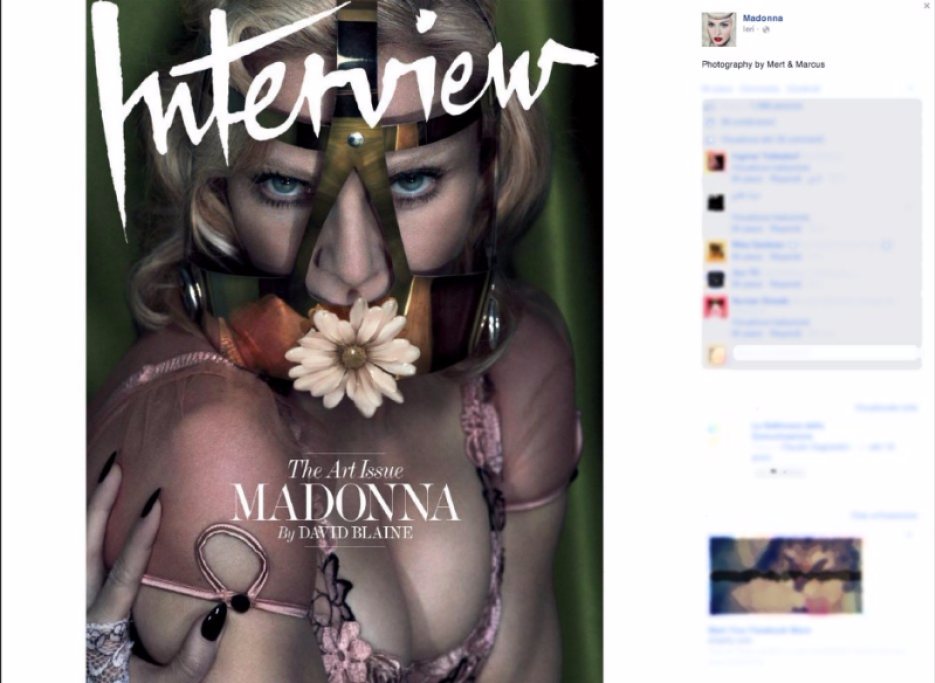
Task: Click the Madonna page name link
Action: 763,18
